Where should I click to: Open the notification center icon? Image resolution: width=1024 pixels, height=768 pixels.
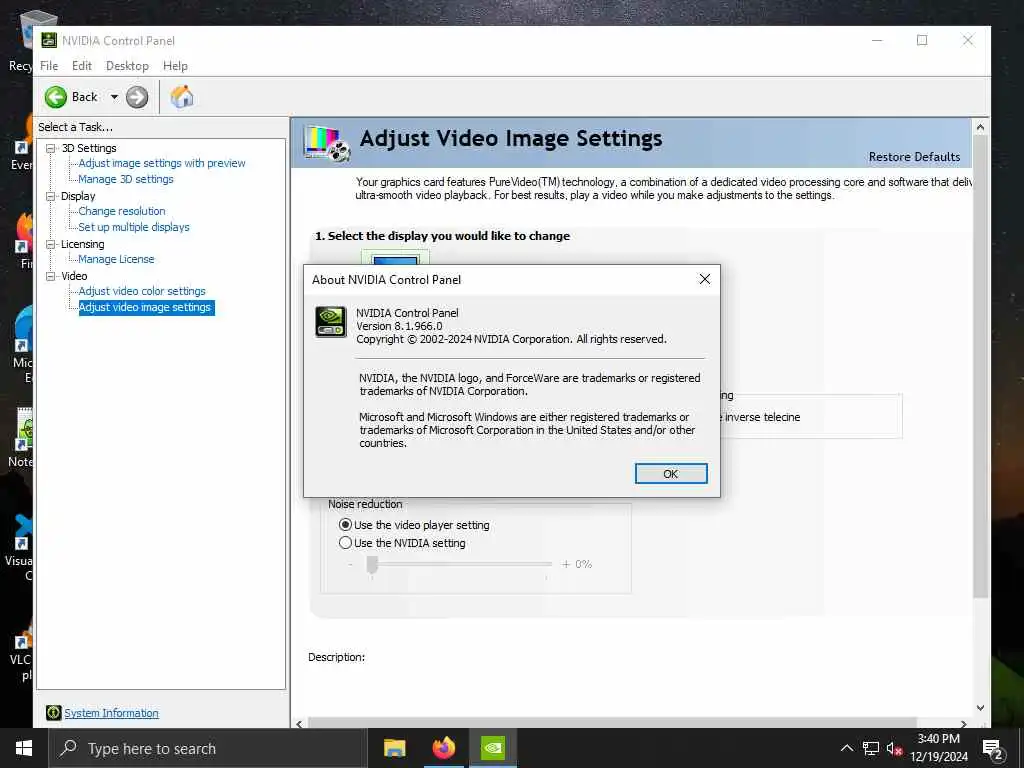click(993, 749)
